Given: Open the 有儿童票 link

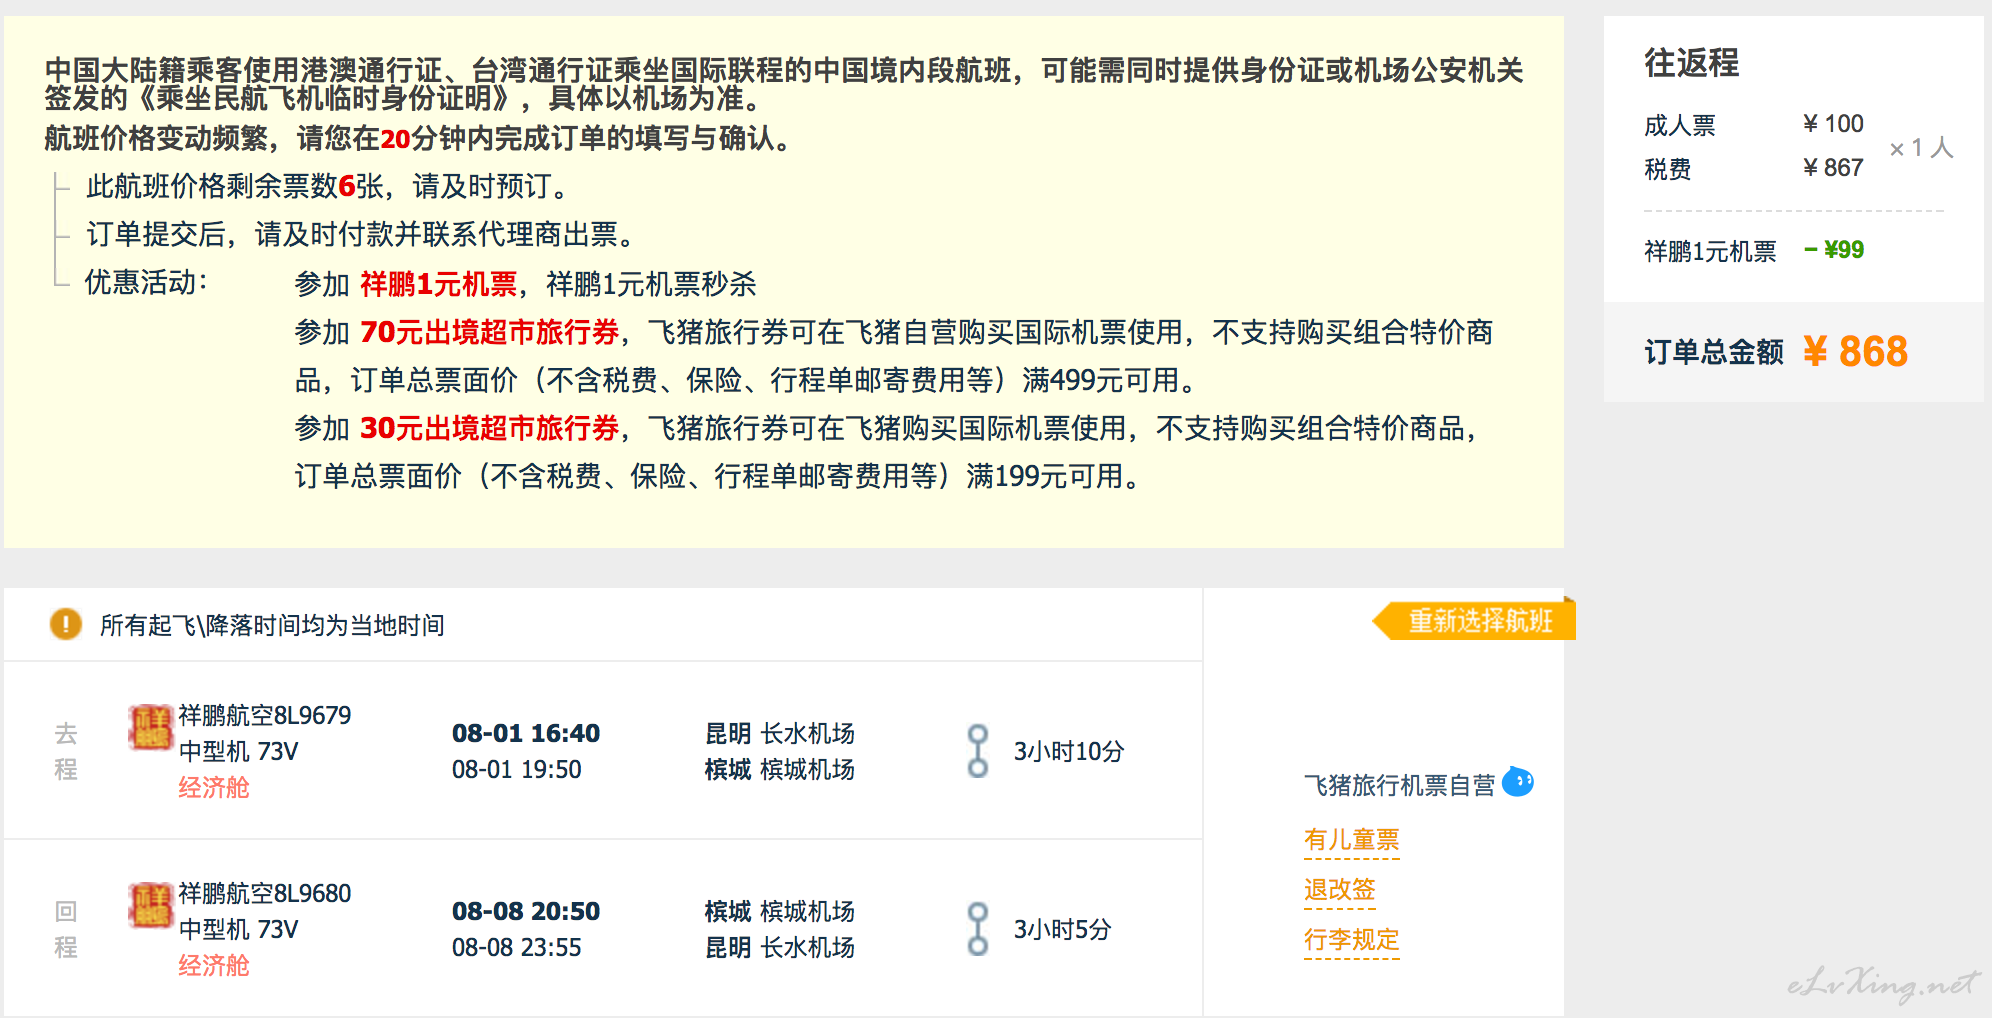Looking at the screenshot, I should (x=1351, y=840).
